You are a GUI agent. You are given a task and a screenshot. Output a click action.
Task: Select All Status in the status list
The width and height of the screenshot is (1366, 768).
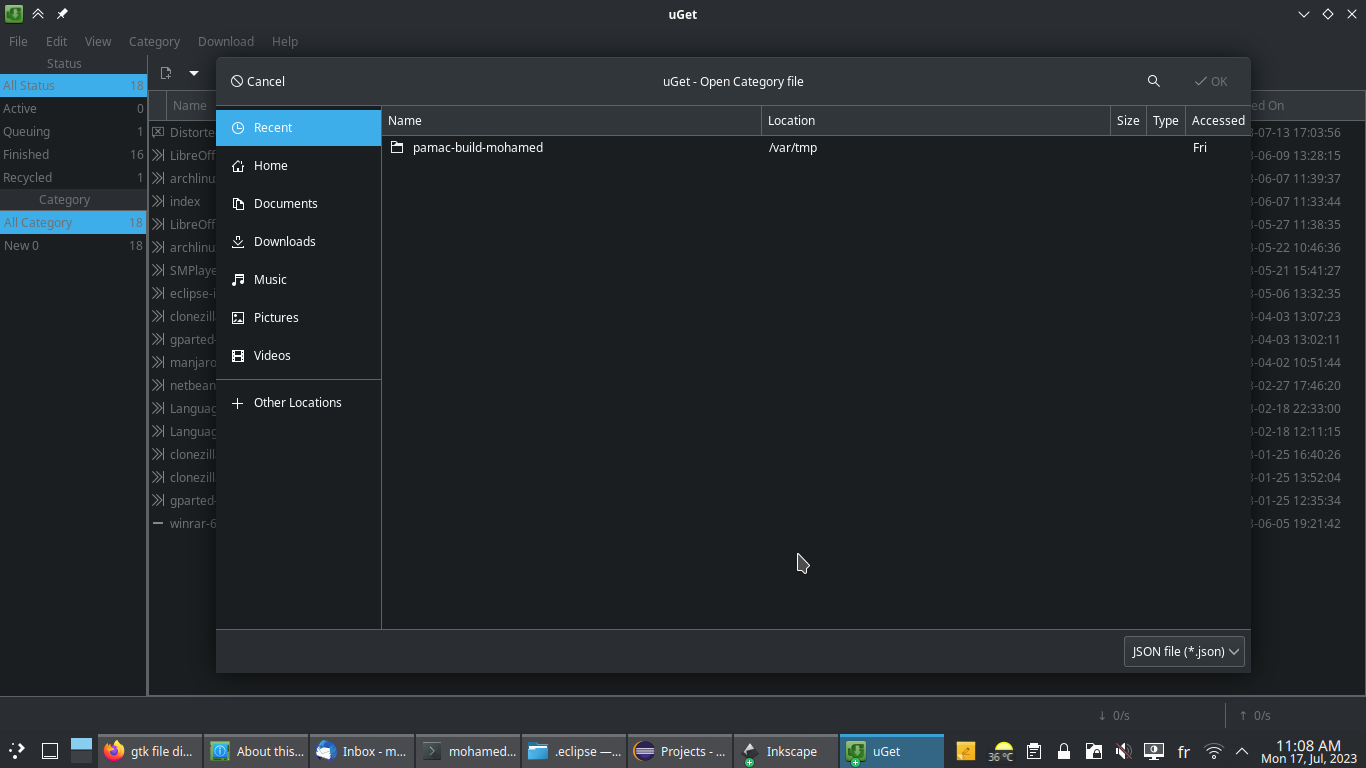coord(73,85)
